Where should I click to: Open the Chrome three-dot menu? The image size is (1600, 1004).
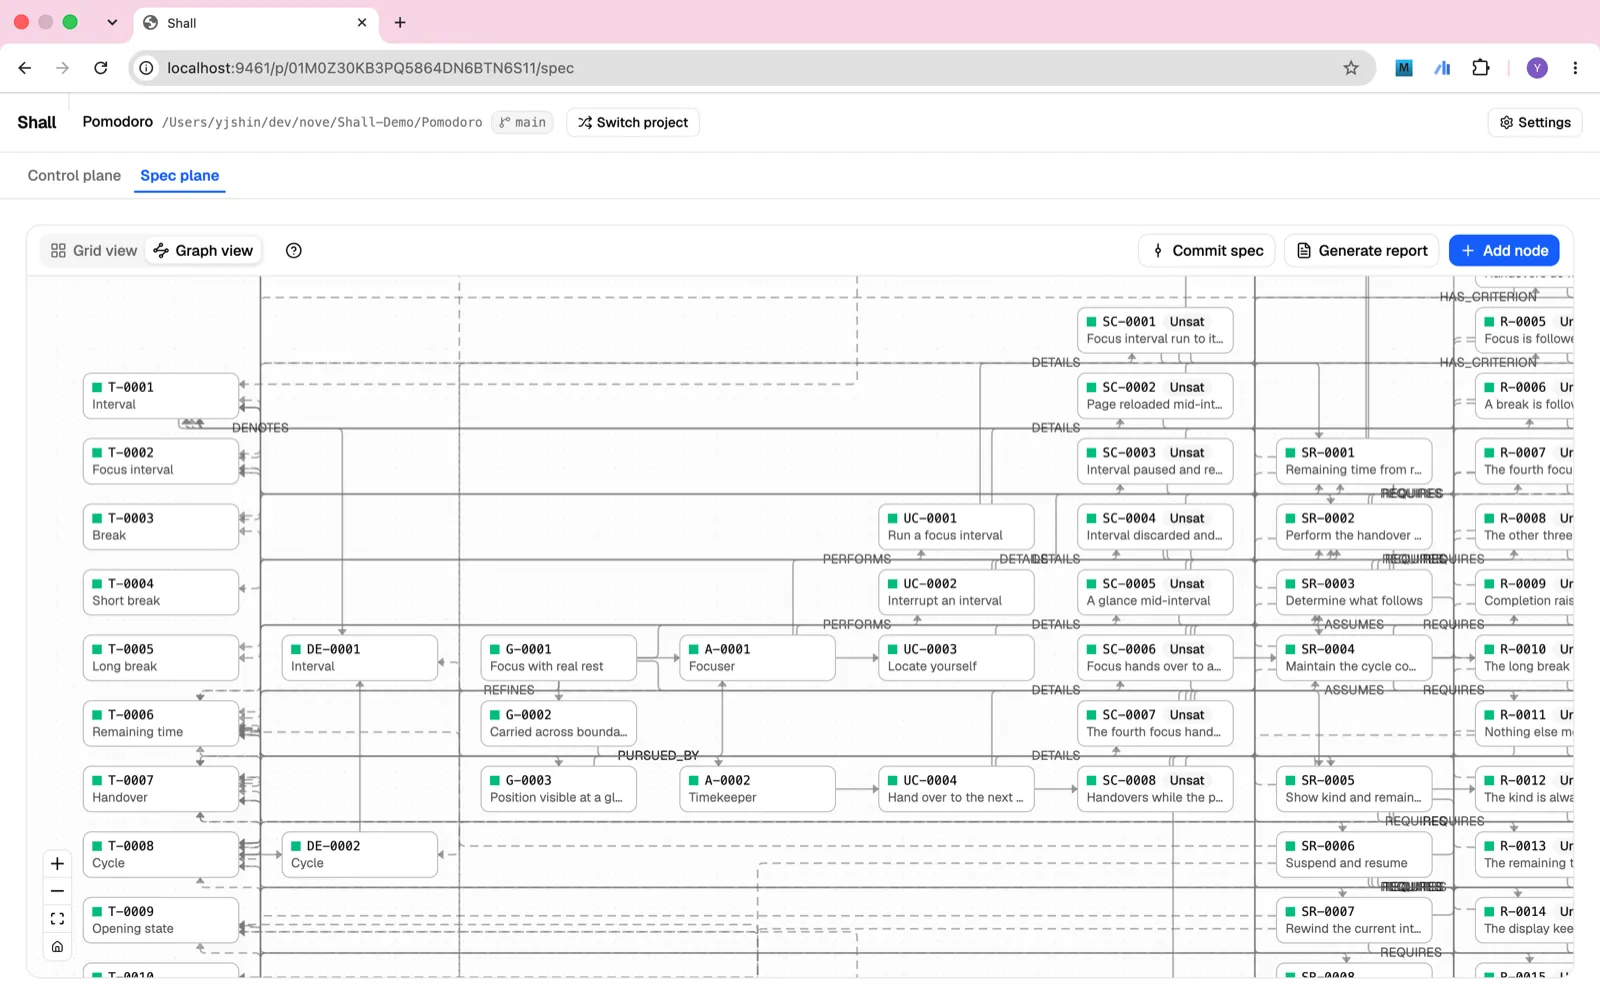click(1575, 68)
